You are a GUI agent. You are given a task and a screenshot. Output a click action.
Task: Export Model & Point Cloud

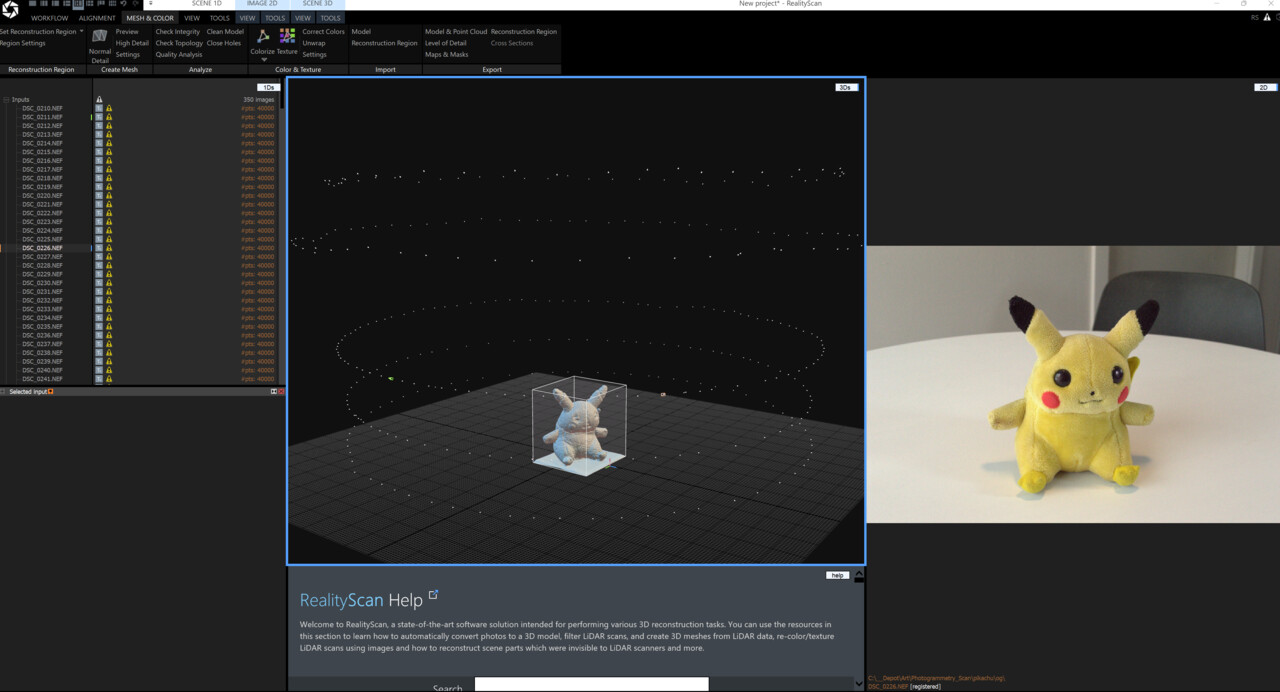tap(456, 32)
